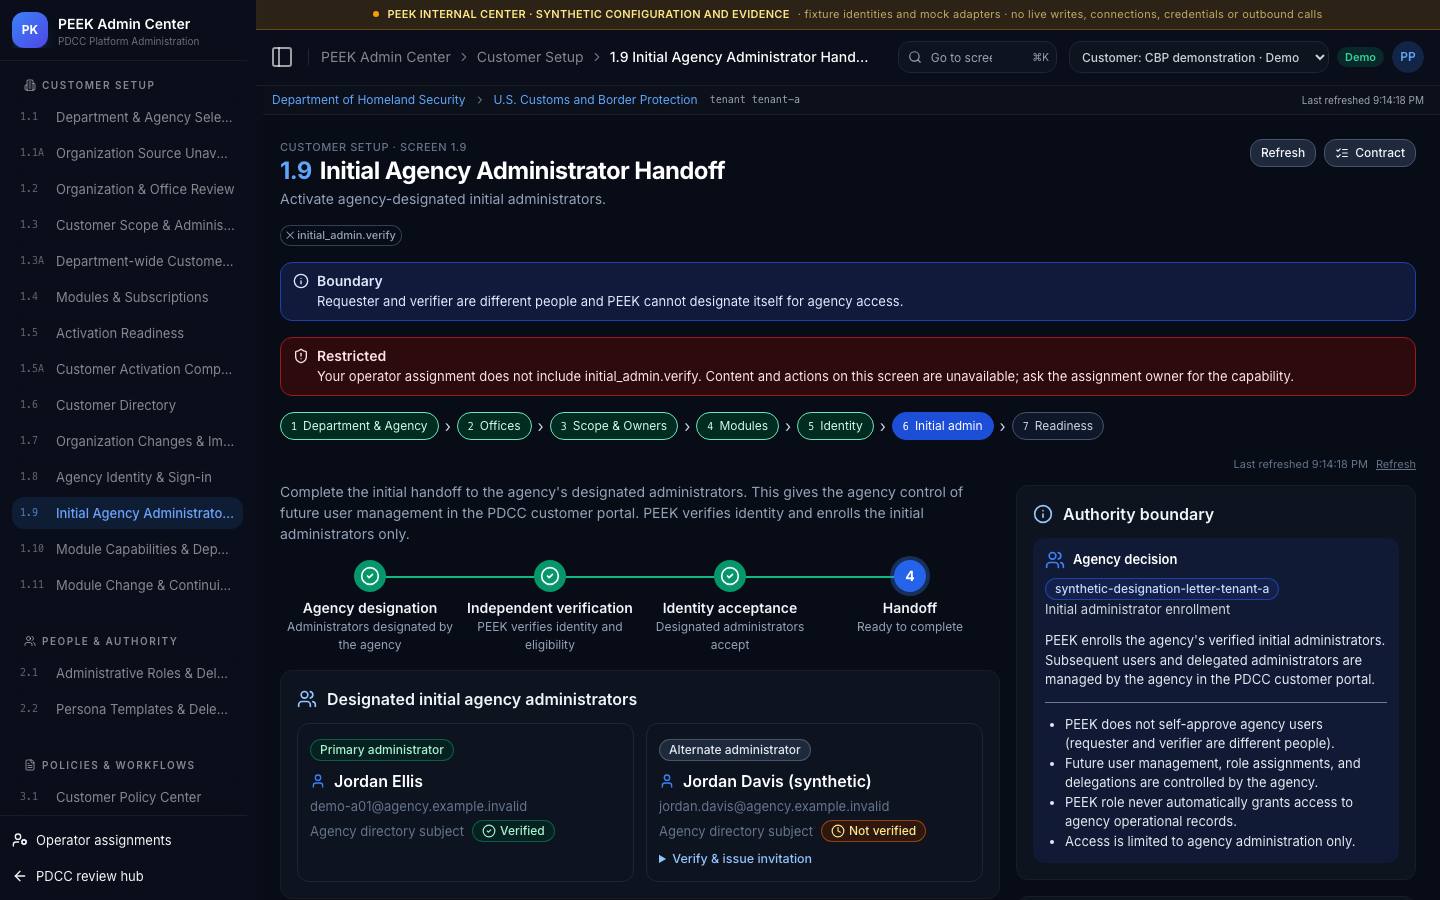
Task: Click the search magnifier icon
Action: coord(915,57)
